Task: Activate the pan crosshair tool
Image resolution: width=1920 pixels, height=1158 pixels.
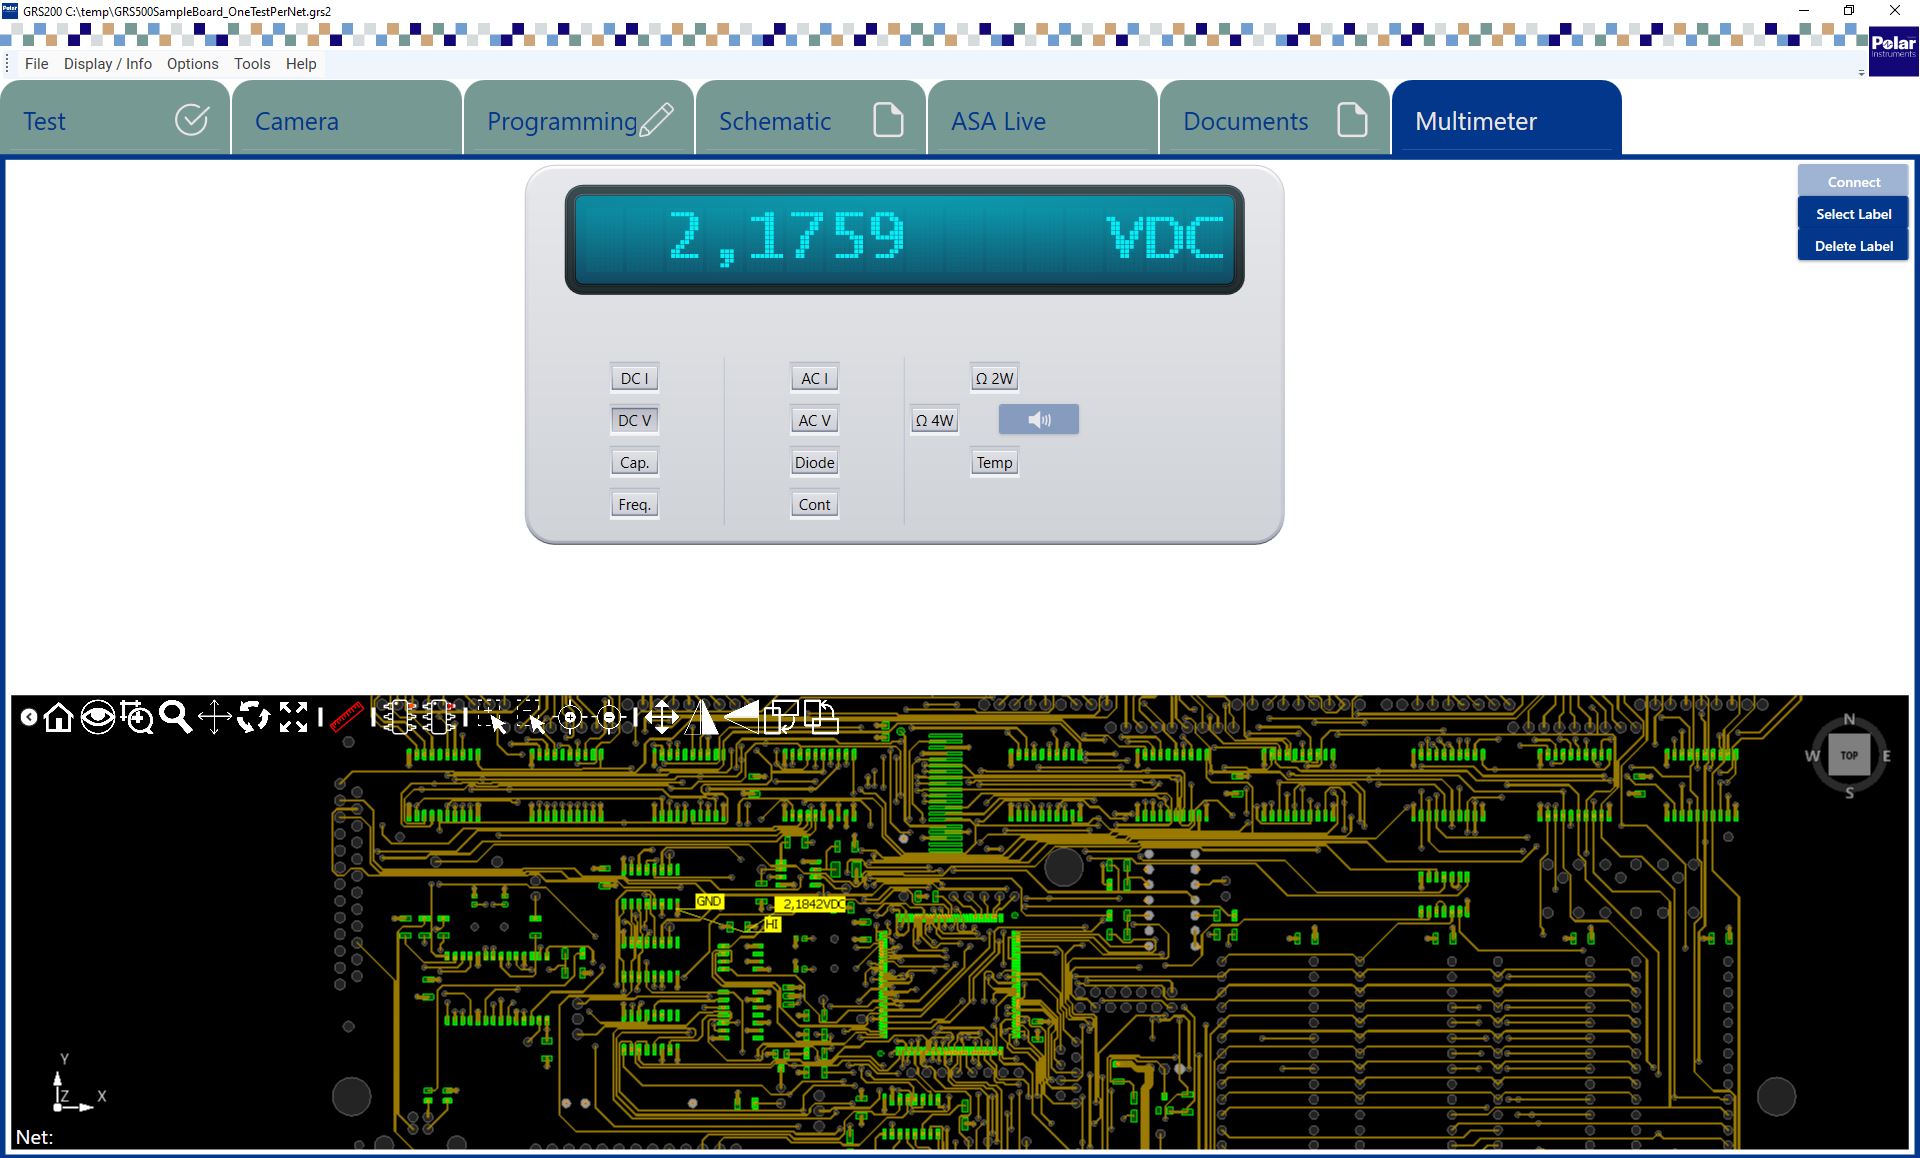Action: [x=214, y=717]
